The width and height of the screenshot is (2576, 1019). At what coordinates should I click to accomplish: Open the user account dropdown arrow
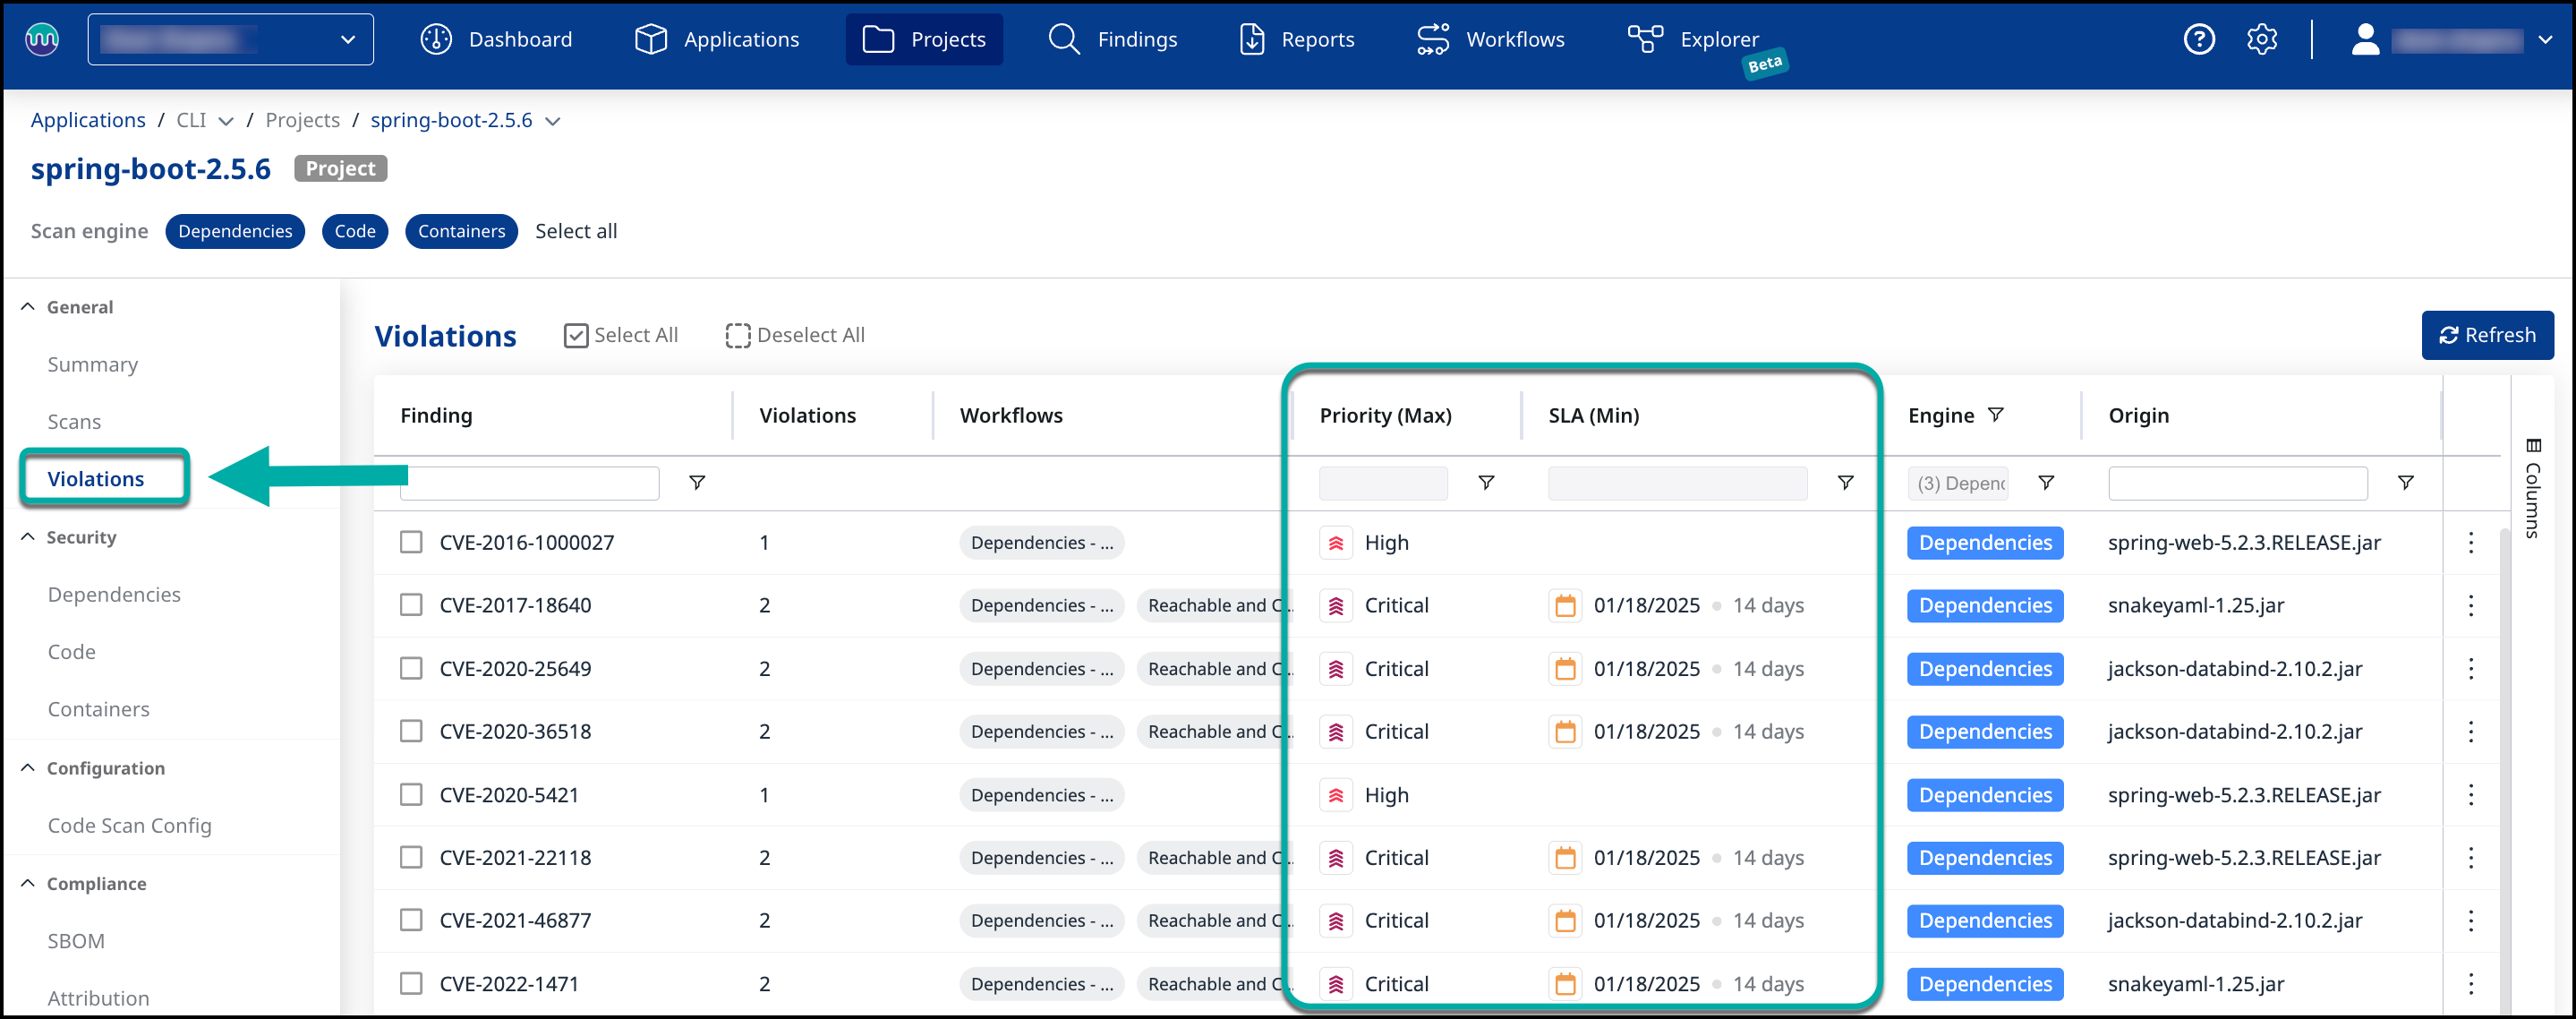[x=2544, y=40]
